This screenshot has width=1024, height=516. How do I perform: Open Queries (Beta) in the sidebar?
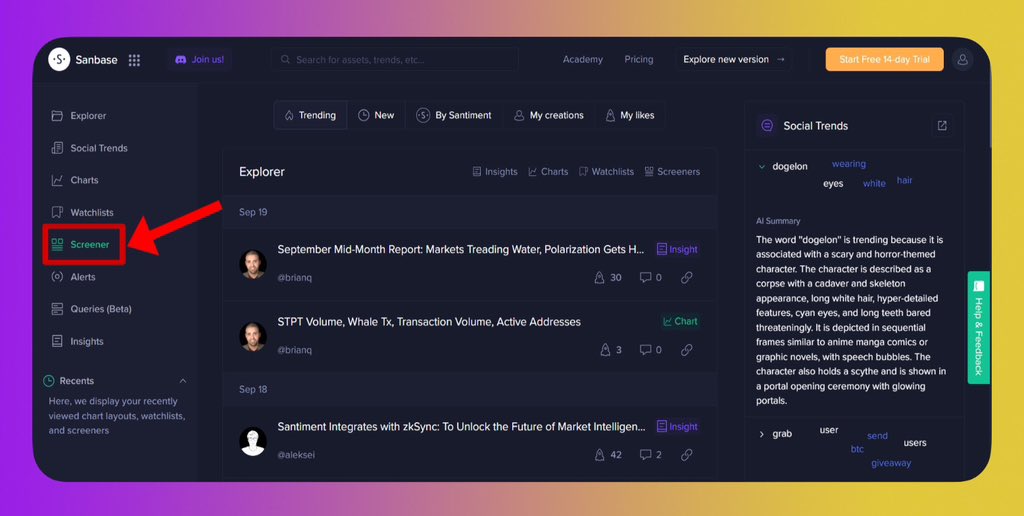click(91, 309)
